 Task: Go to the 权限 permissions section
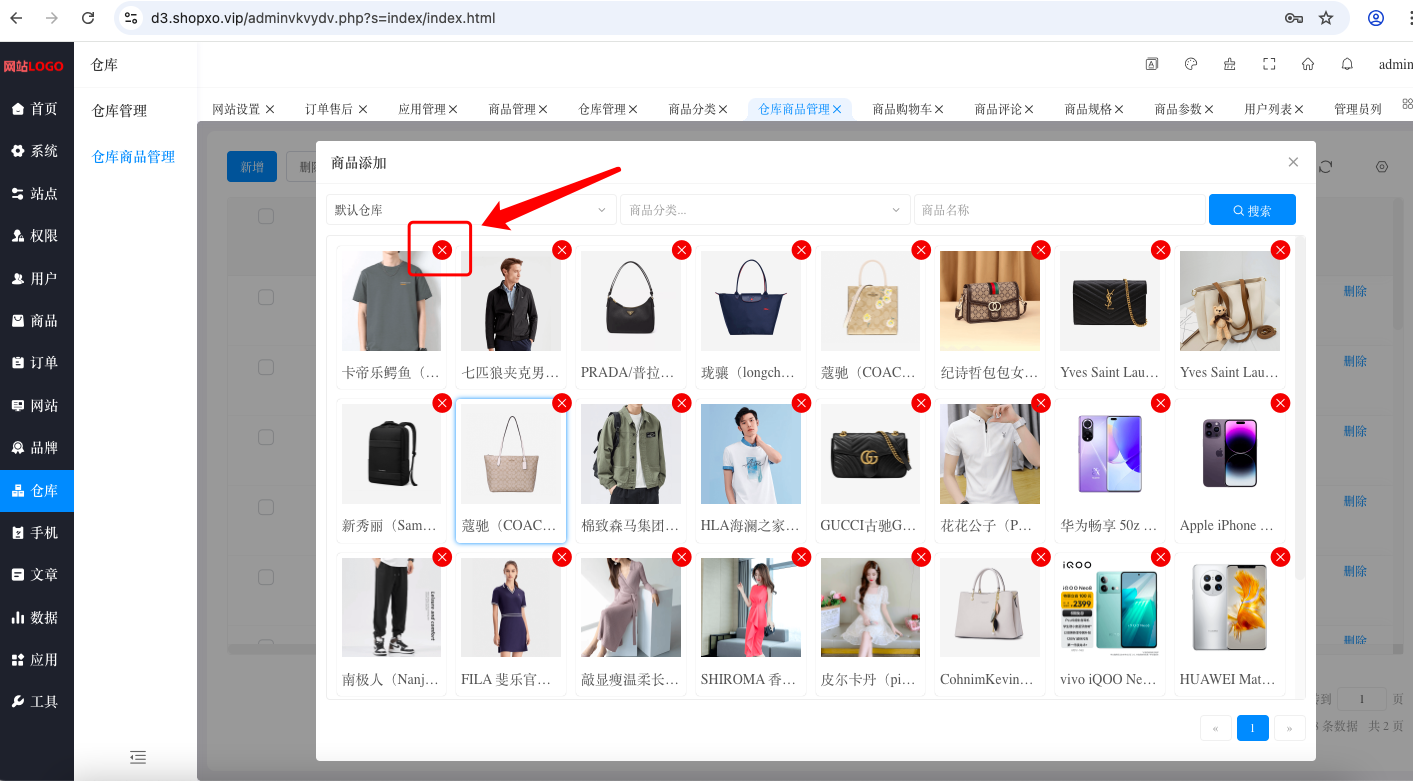click(36, 236)
